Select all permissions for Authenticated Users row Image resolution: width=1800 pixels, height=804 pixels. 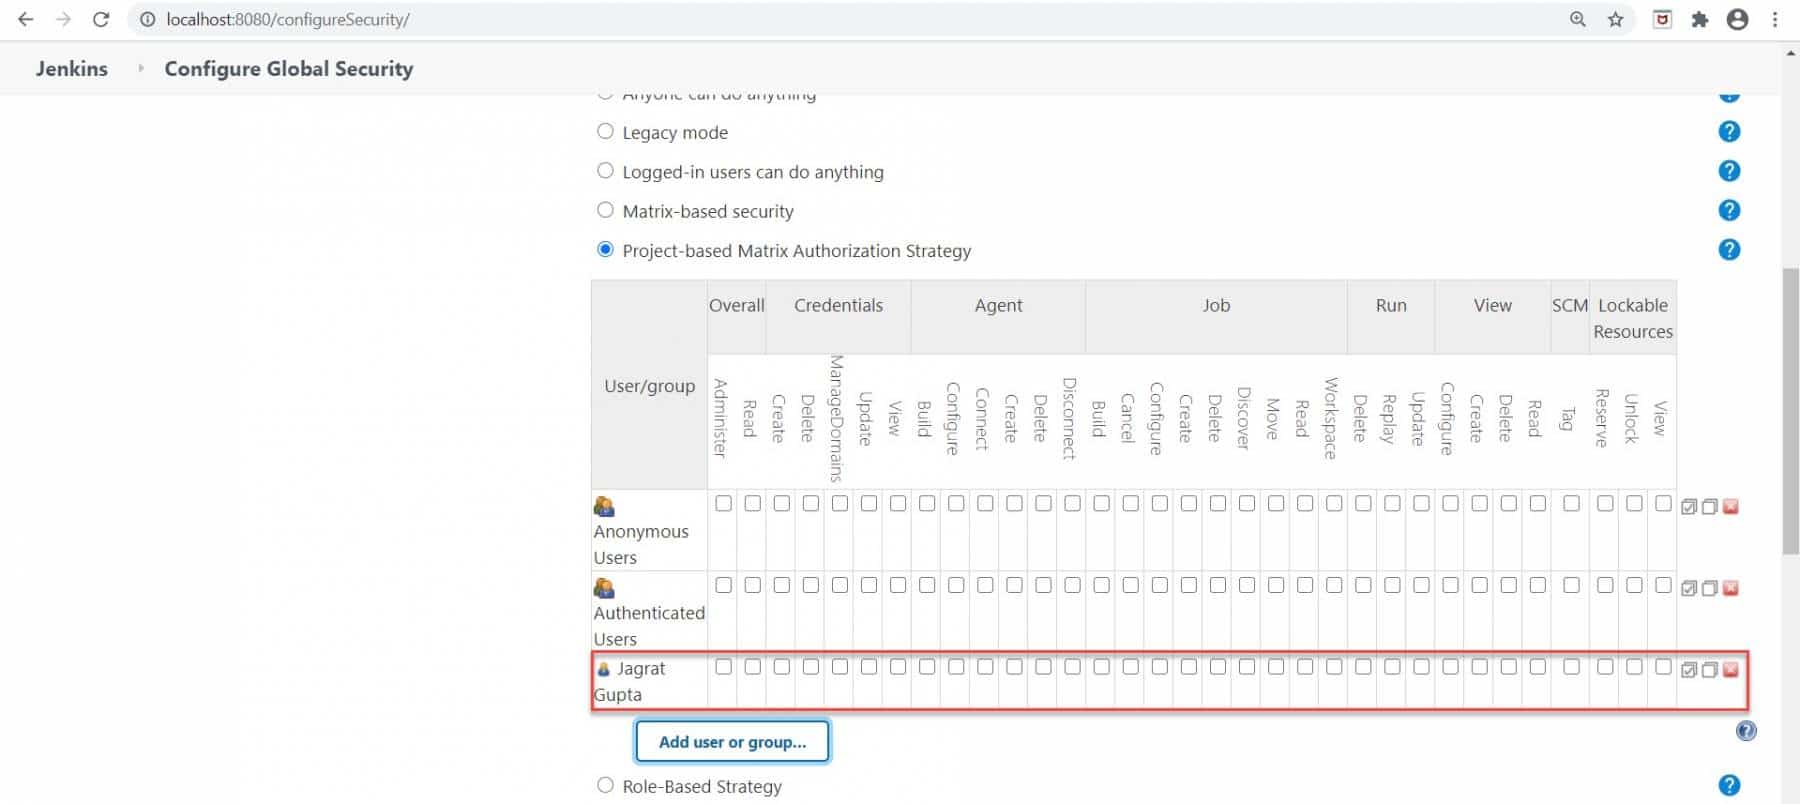click(x=1689, y=588)
